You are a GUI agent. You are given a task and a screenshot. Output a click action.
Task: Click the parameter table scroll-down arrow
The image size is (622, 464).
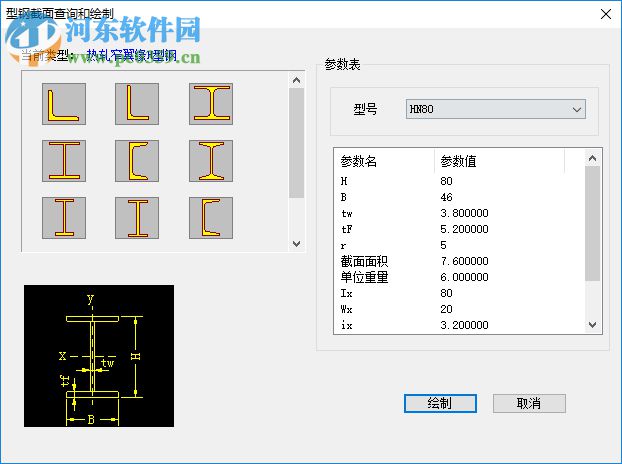coord(593,325)
